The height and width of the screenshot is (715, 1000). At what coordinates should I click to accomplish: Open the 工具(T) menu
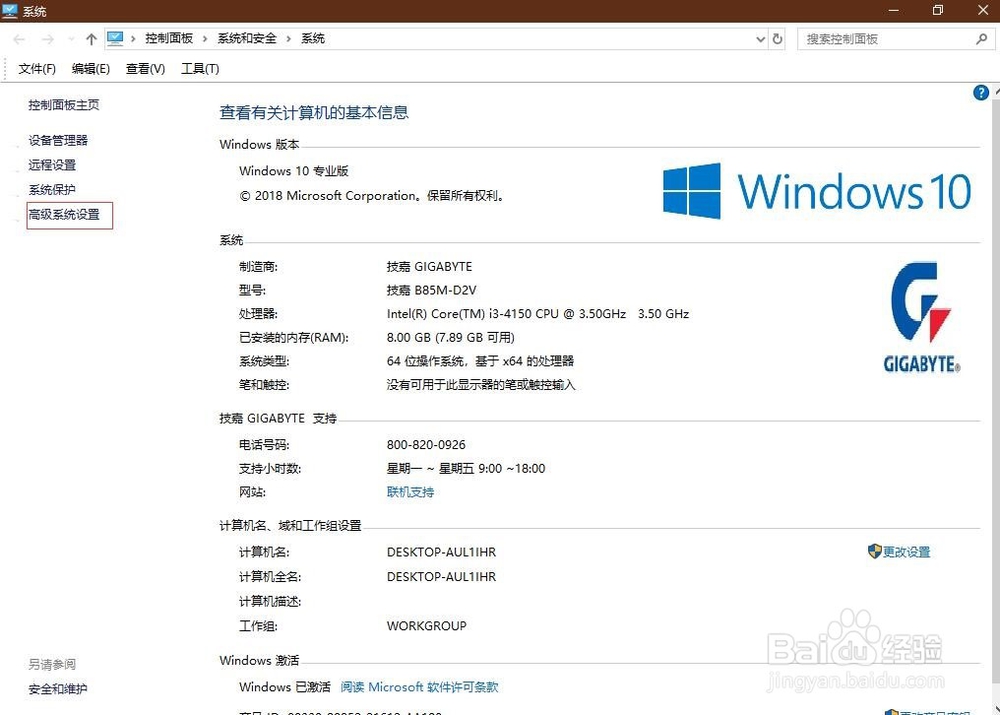tap(200, 69)
